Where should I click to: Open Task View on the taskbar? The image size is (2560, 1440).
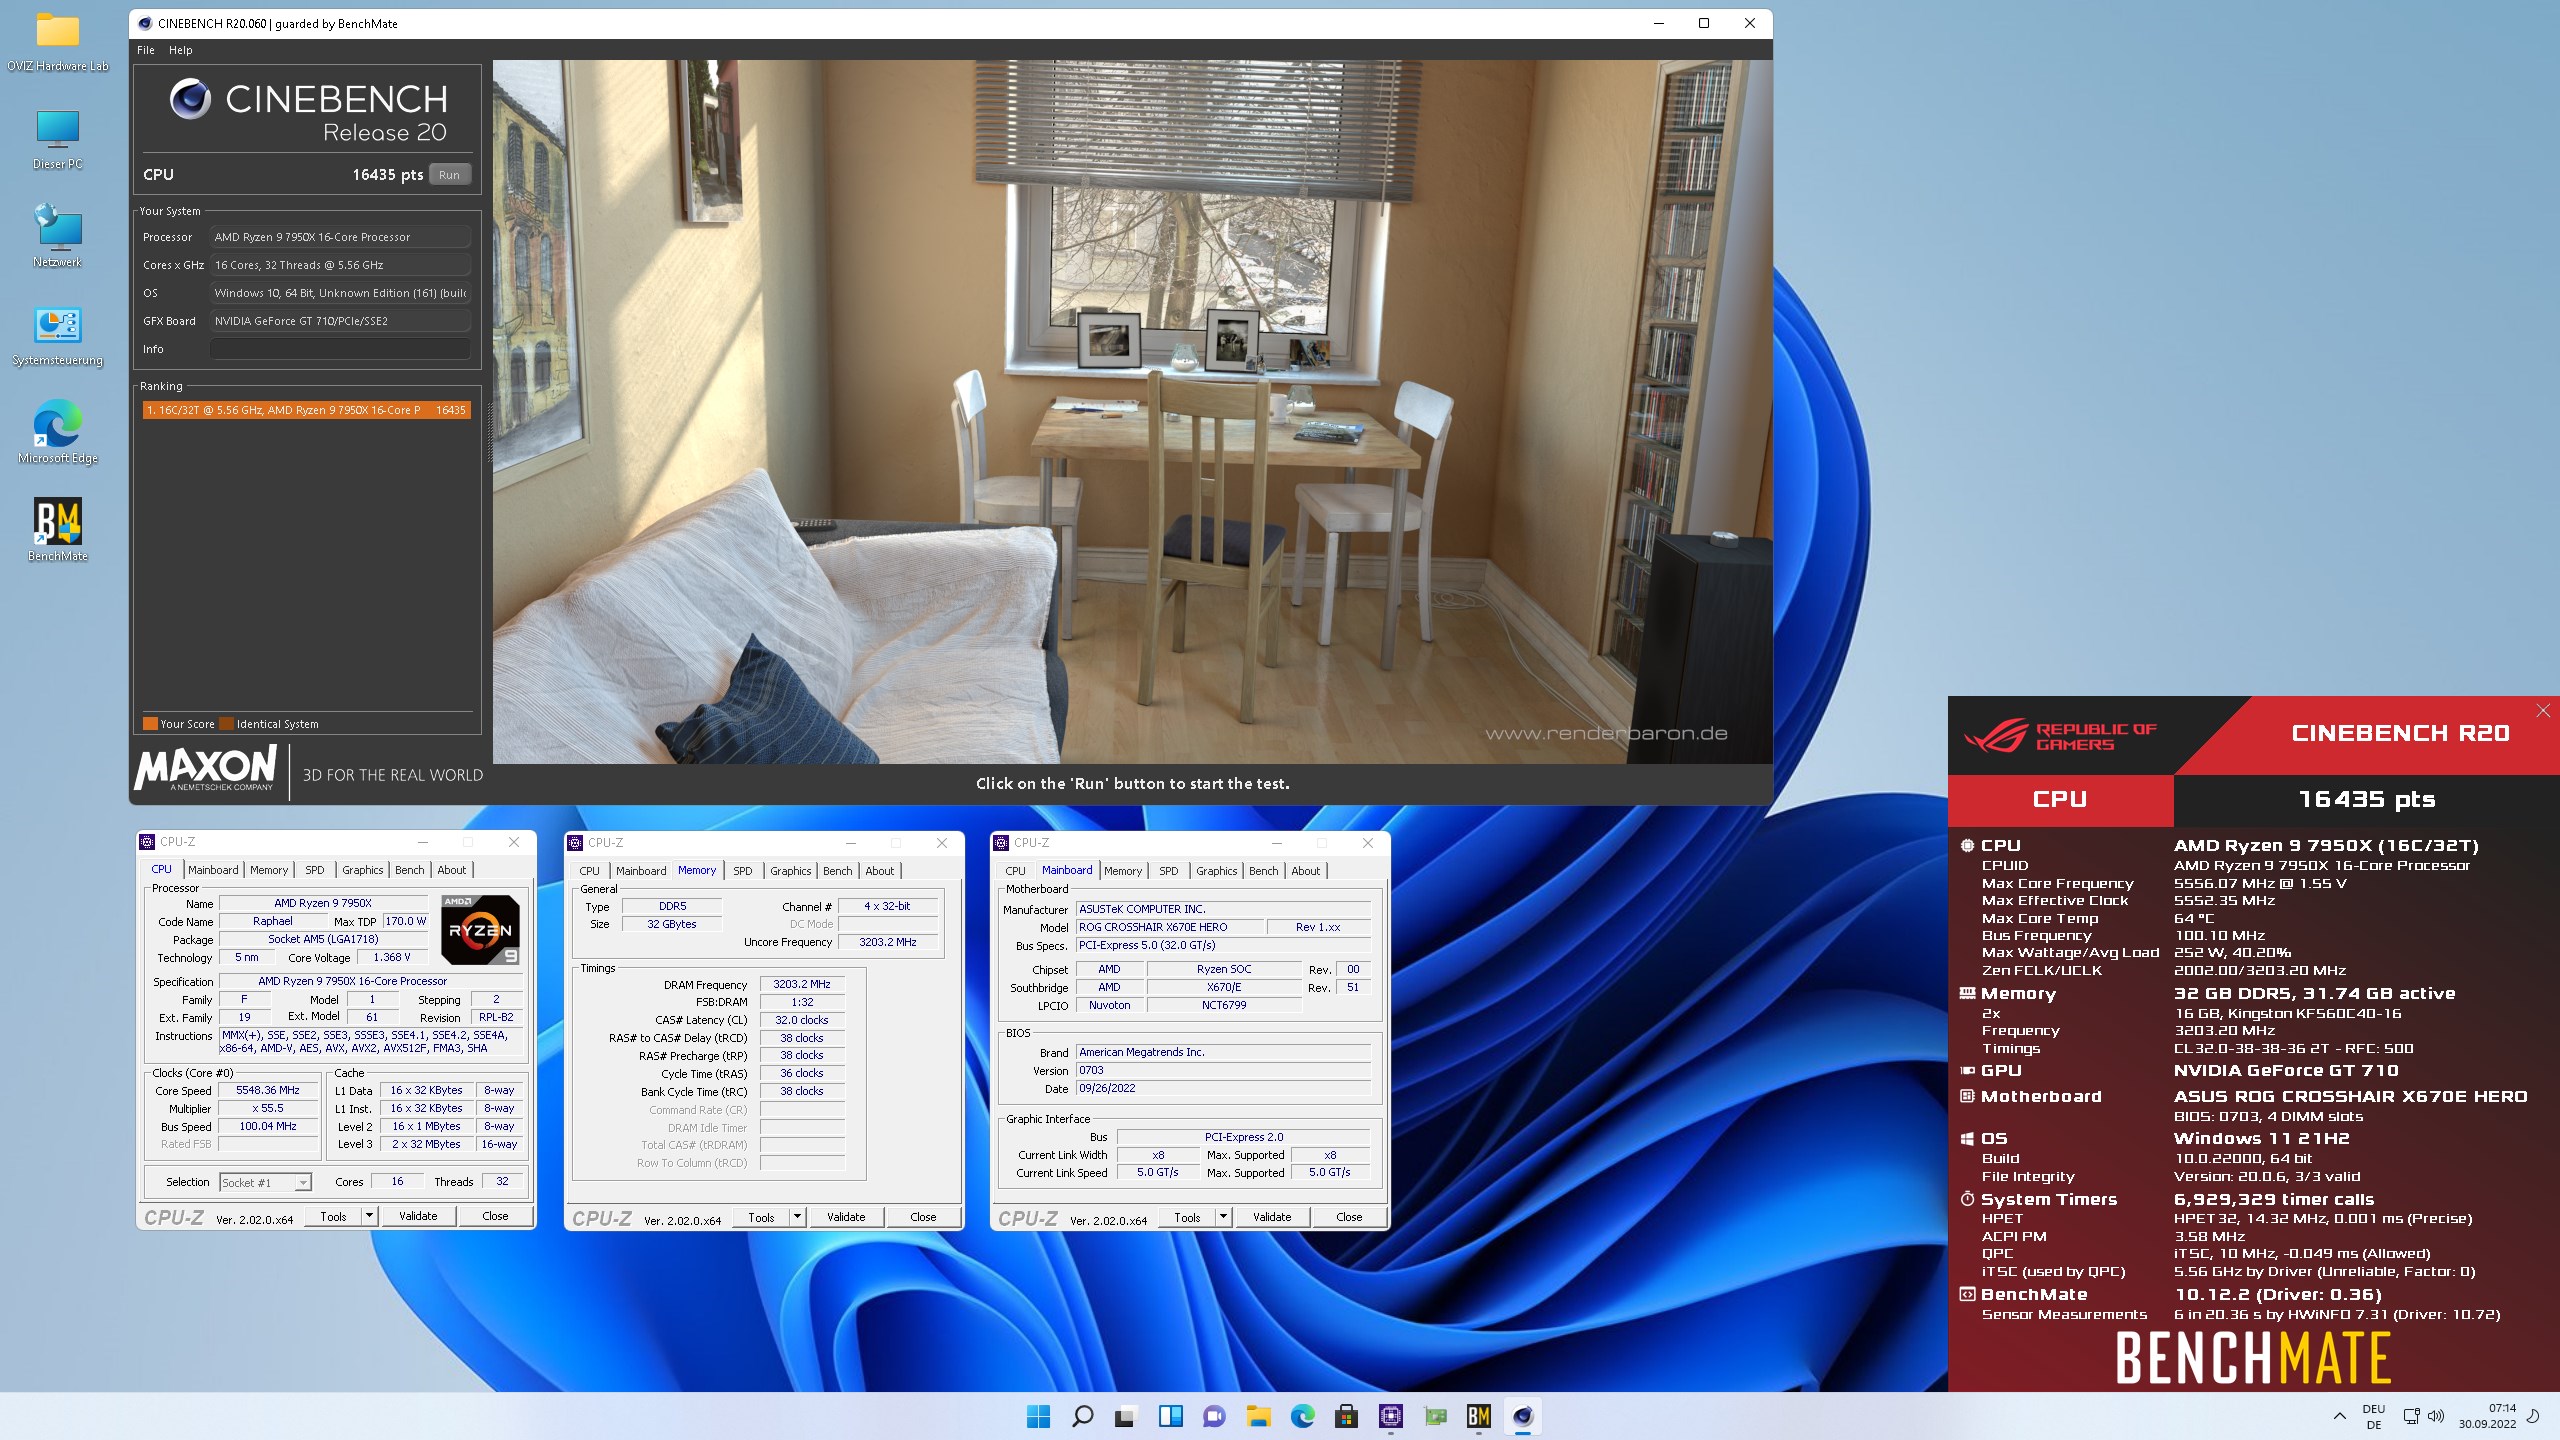1126,1416
